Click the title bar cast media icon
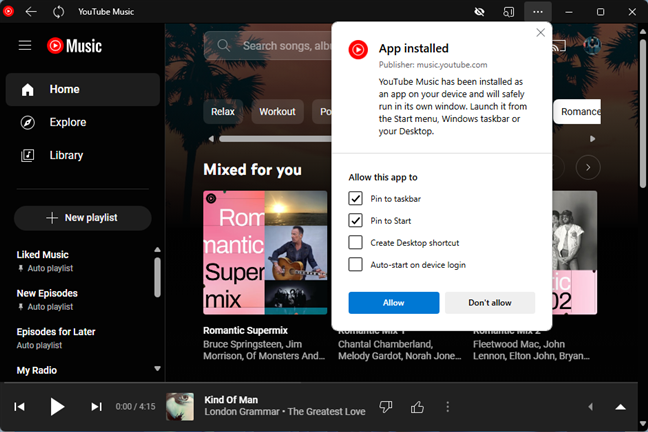Viewport: 648px width, 432px height. tap(508, 12)
